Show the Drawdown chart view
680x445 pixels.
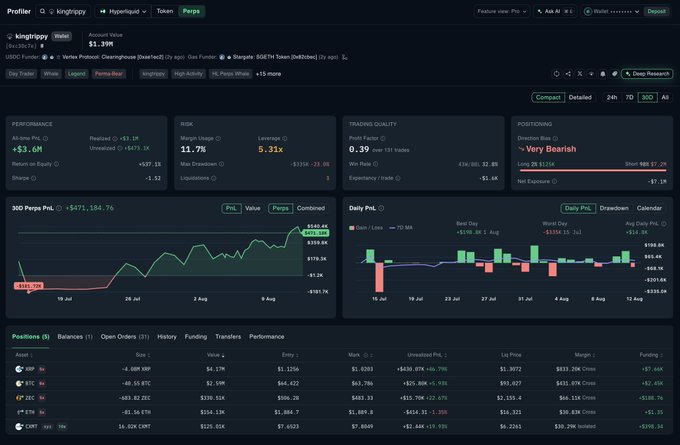(x=614, y=208)
